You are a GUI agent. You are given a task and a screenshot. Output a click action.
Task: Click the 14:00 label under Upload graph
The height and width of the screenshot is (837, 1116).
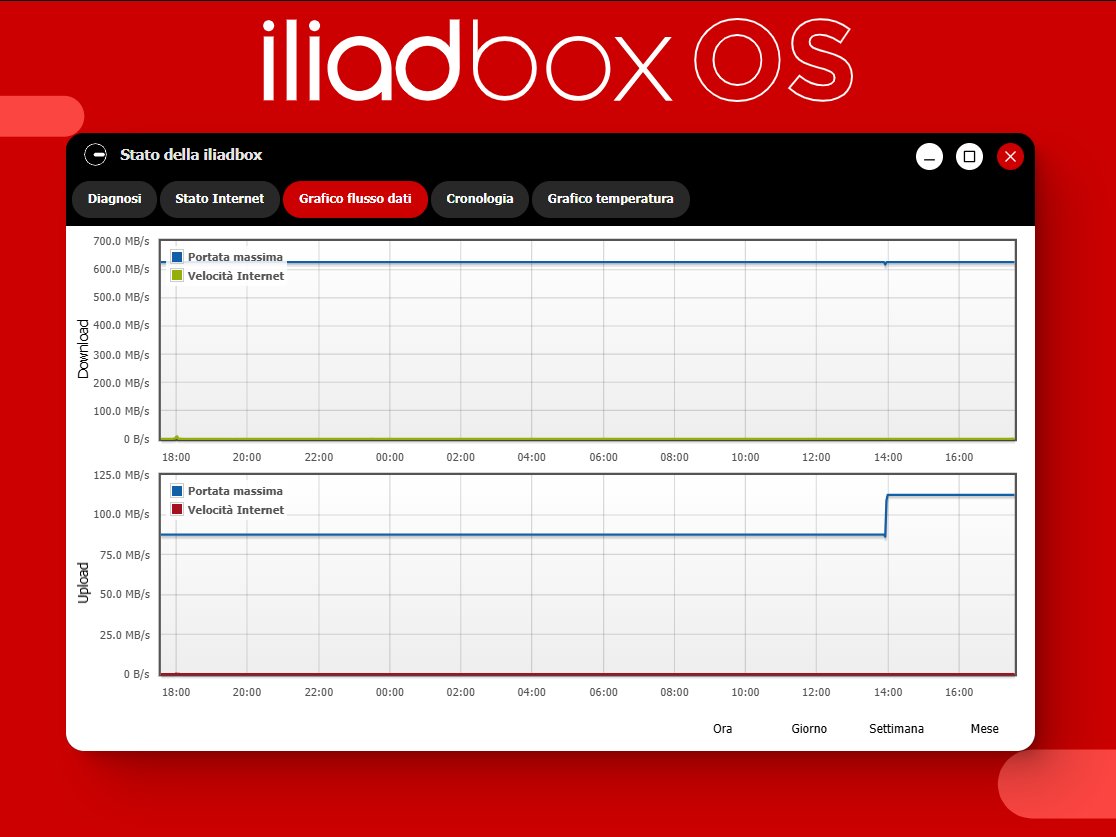(888, 692)
